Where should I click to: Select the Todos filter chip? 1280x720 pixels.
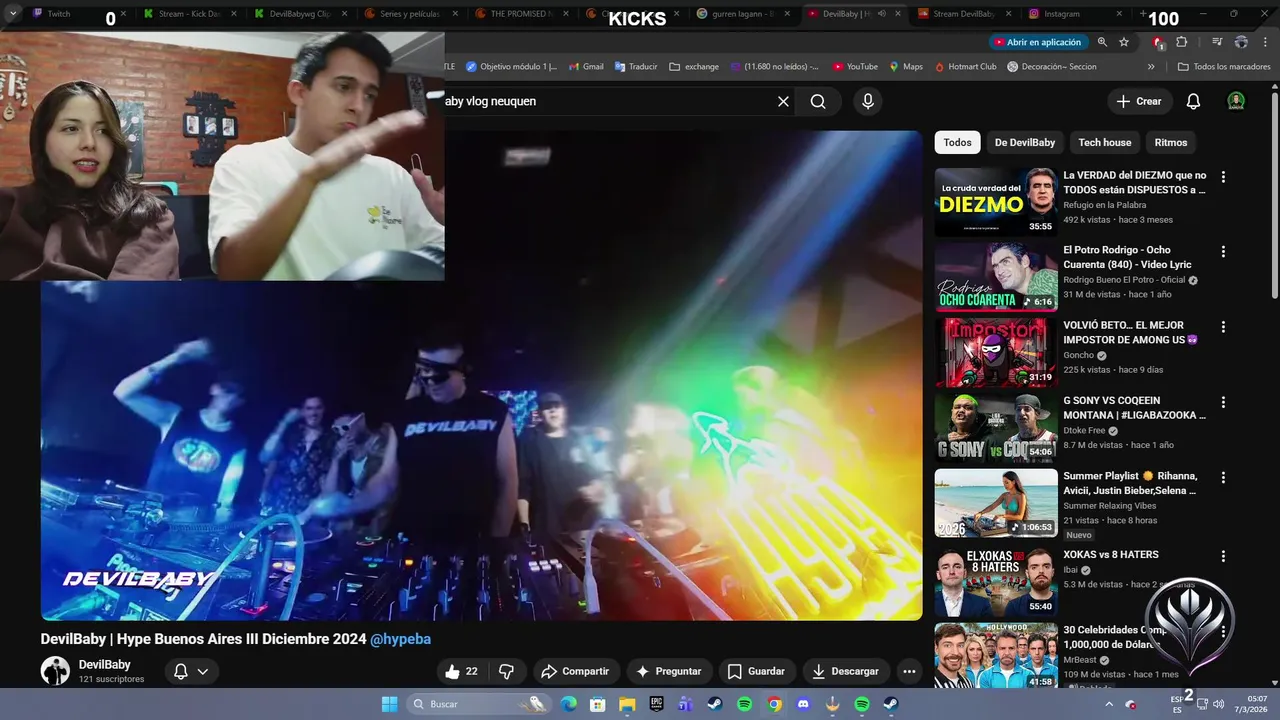957,142
